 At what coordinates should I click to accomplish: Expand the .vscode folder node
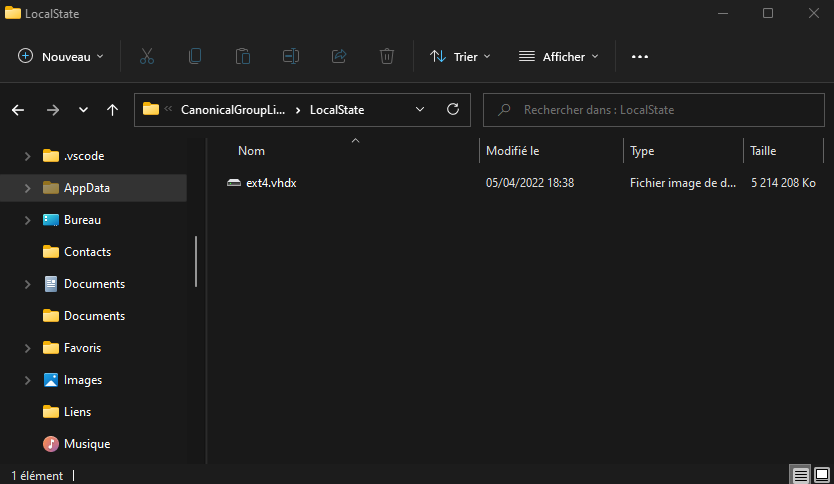pos(27,156)
